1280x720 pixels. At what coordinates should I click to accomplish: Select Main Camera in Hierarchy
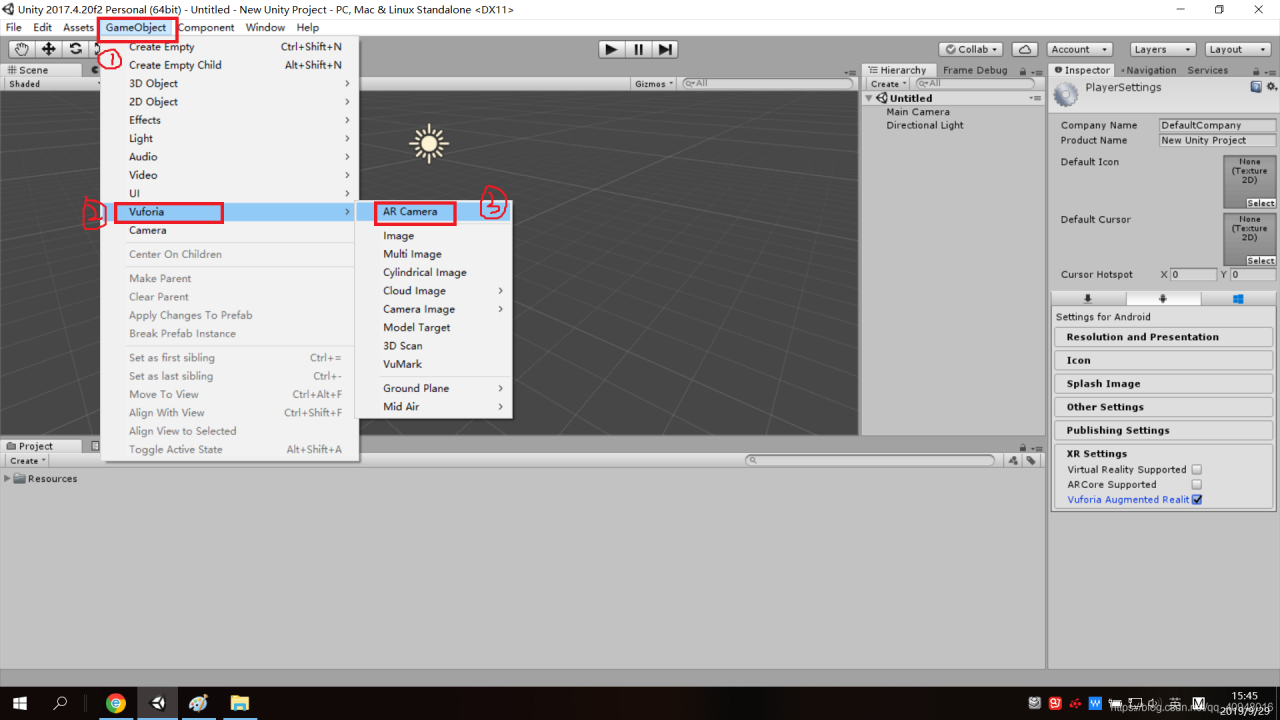pyautogui.click(x=917, y=112)
